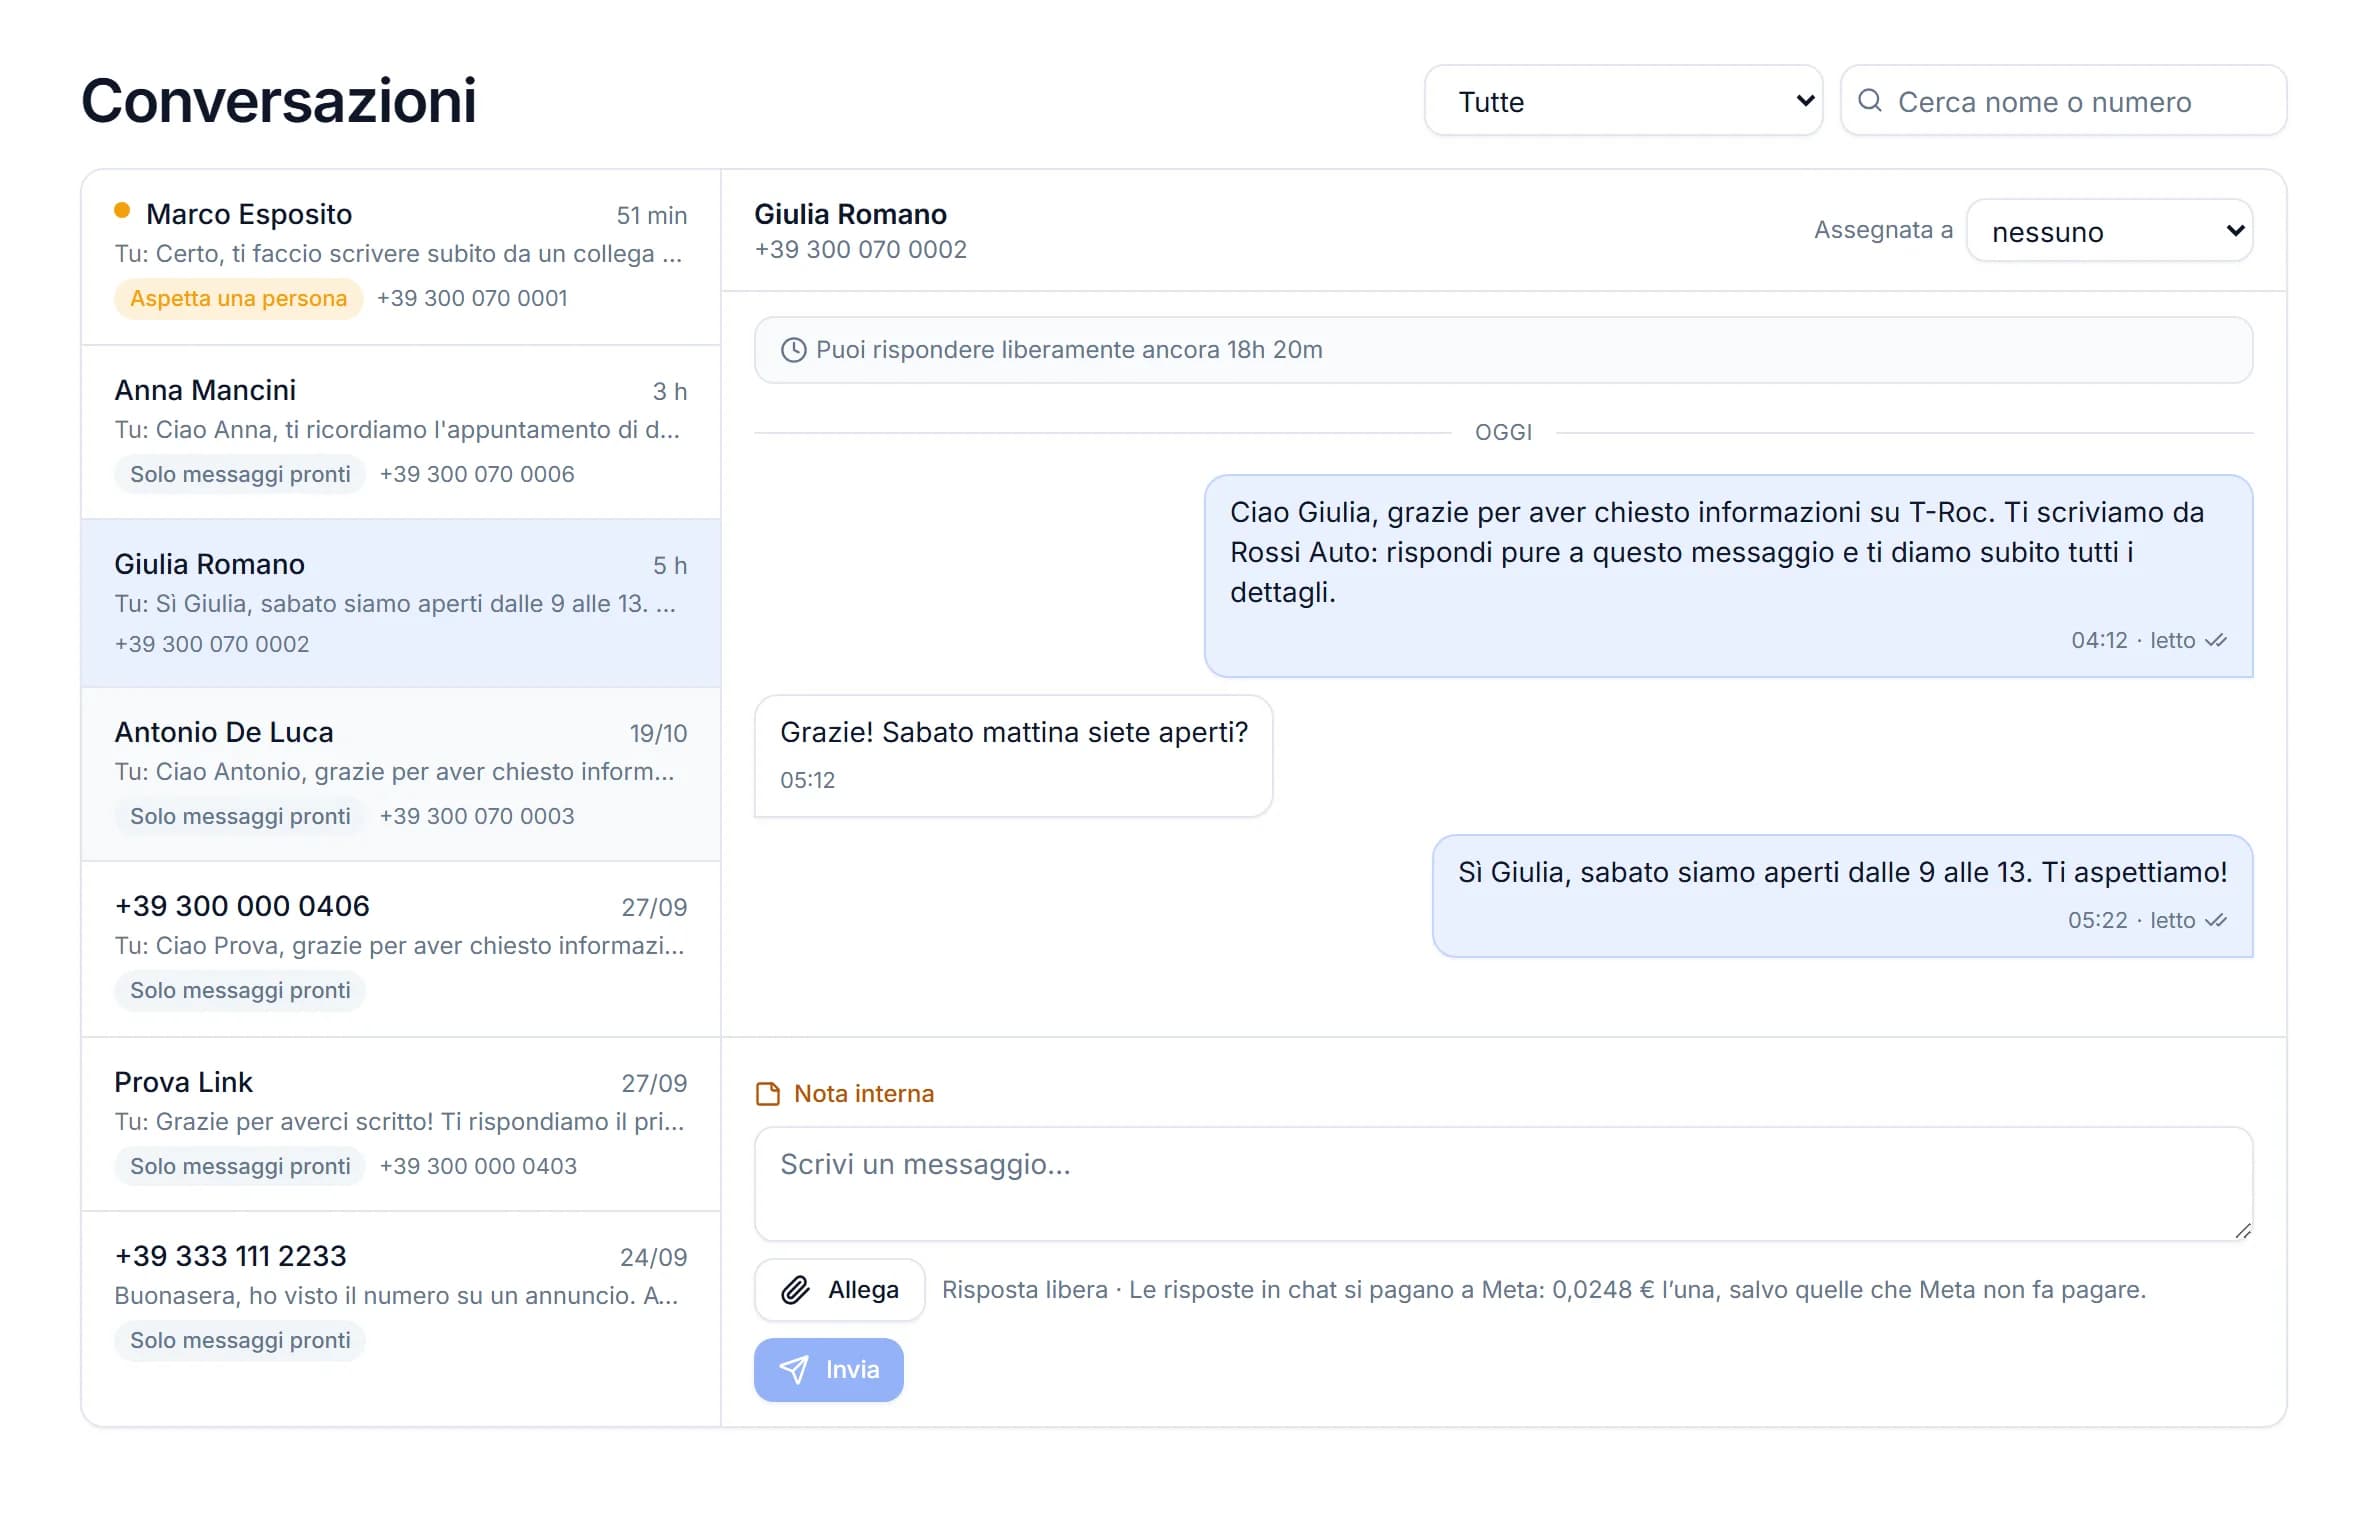Open the Anna Mancini conversation
Image resolution: width=2368 pixels, height=1520 pixels.
click(400, 432)
